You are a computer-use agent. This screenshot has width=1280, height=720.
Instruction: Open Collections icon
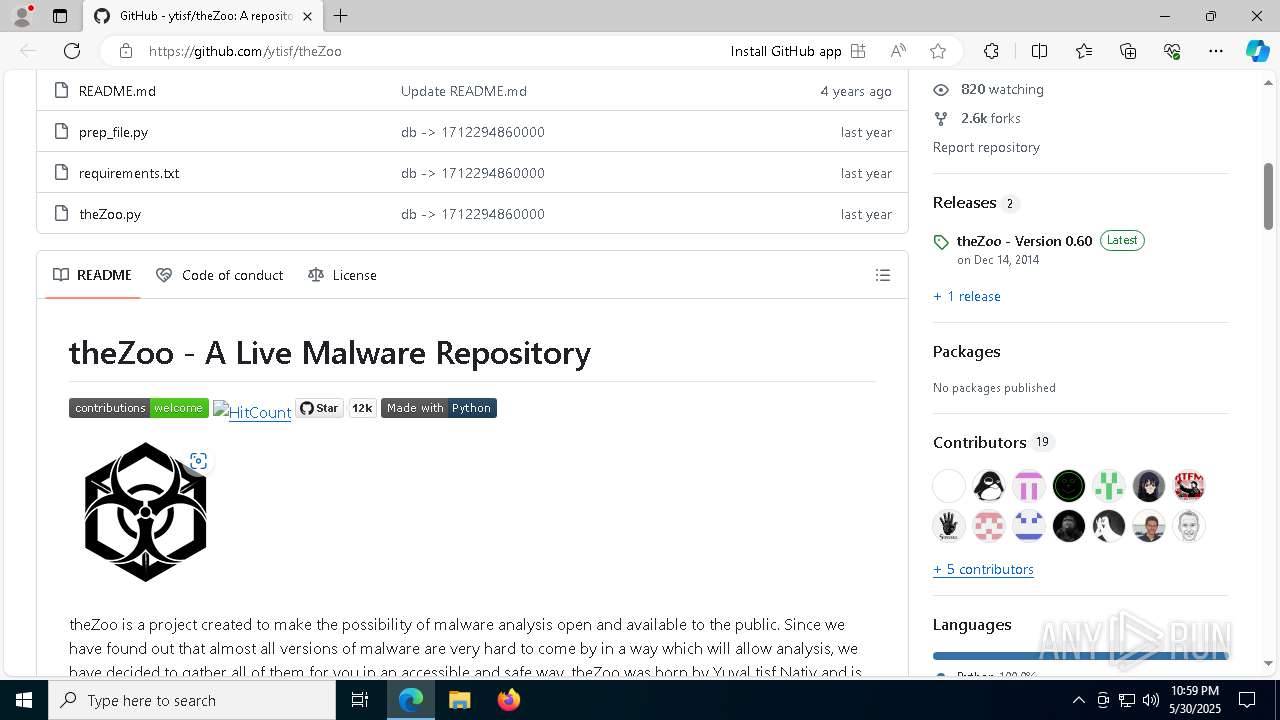pyautogui.click(x=1128, y=51)
